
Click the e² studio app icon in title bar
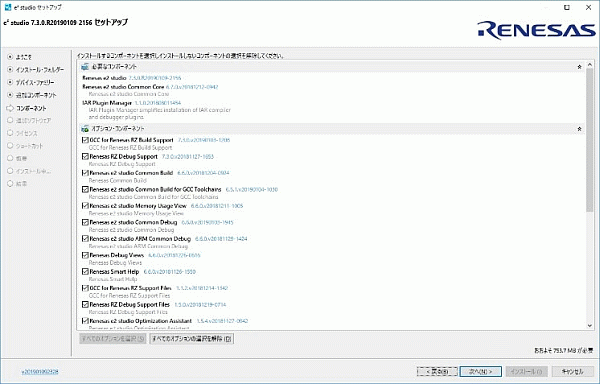[8, 7]
